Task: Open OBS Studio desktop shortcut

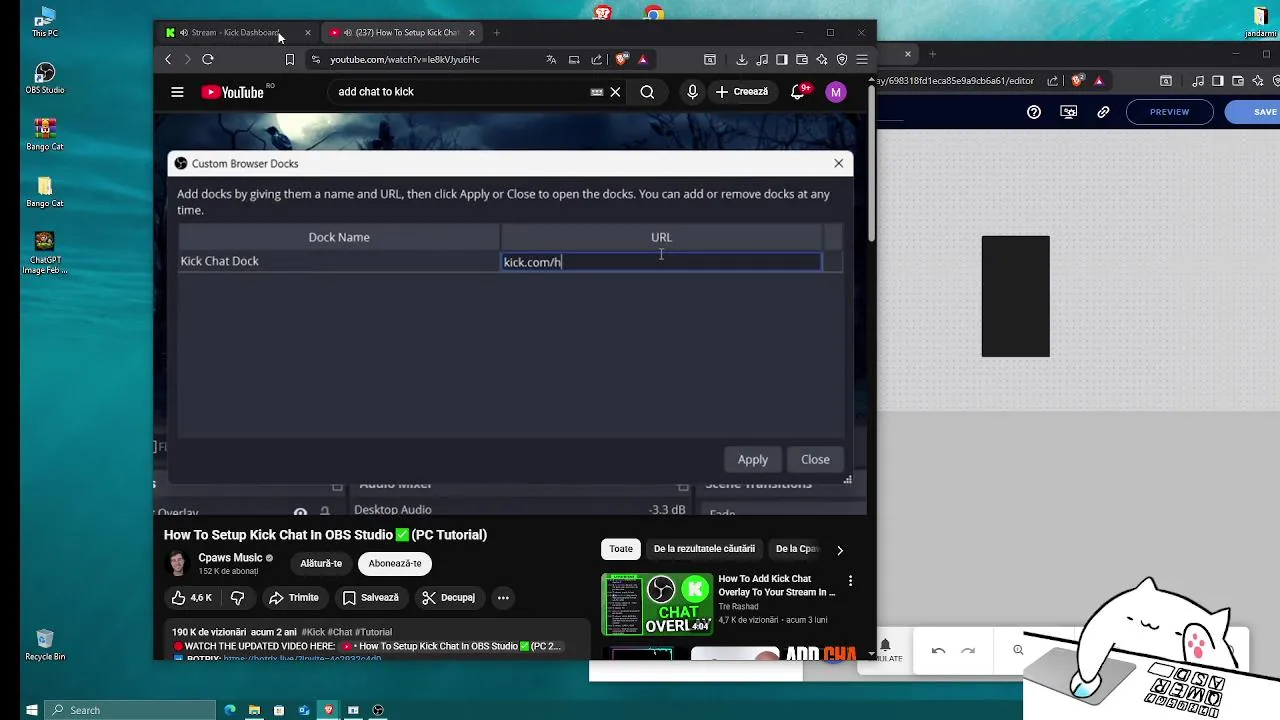Action: [44, 79]
